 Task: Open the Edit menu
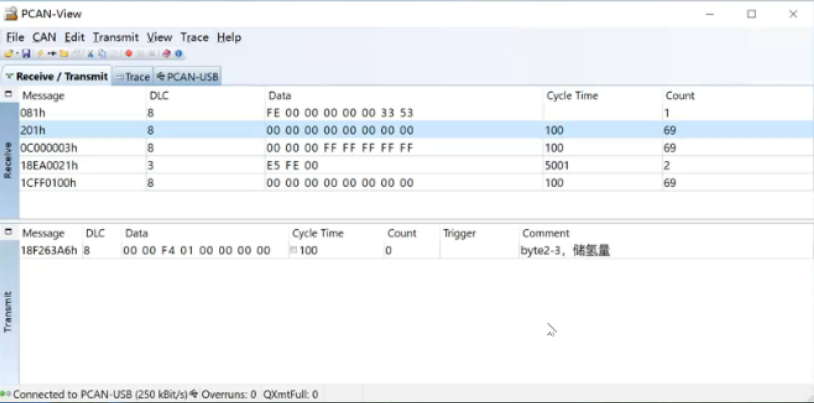(74, 37)
